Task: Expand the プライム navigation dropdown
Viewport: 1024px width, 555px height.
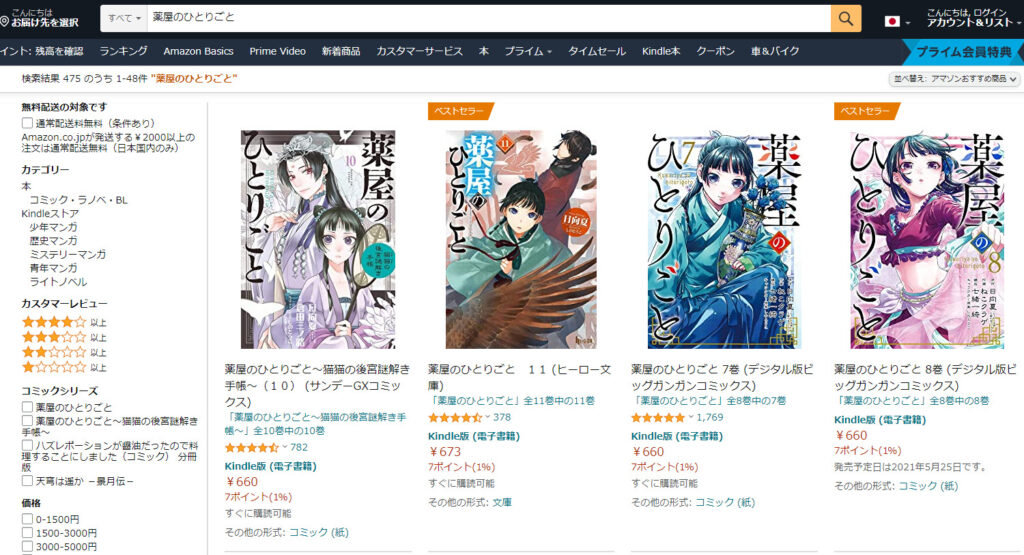Action: pyautogui.click(x=528, y=51)
